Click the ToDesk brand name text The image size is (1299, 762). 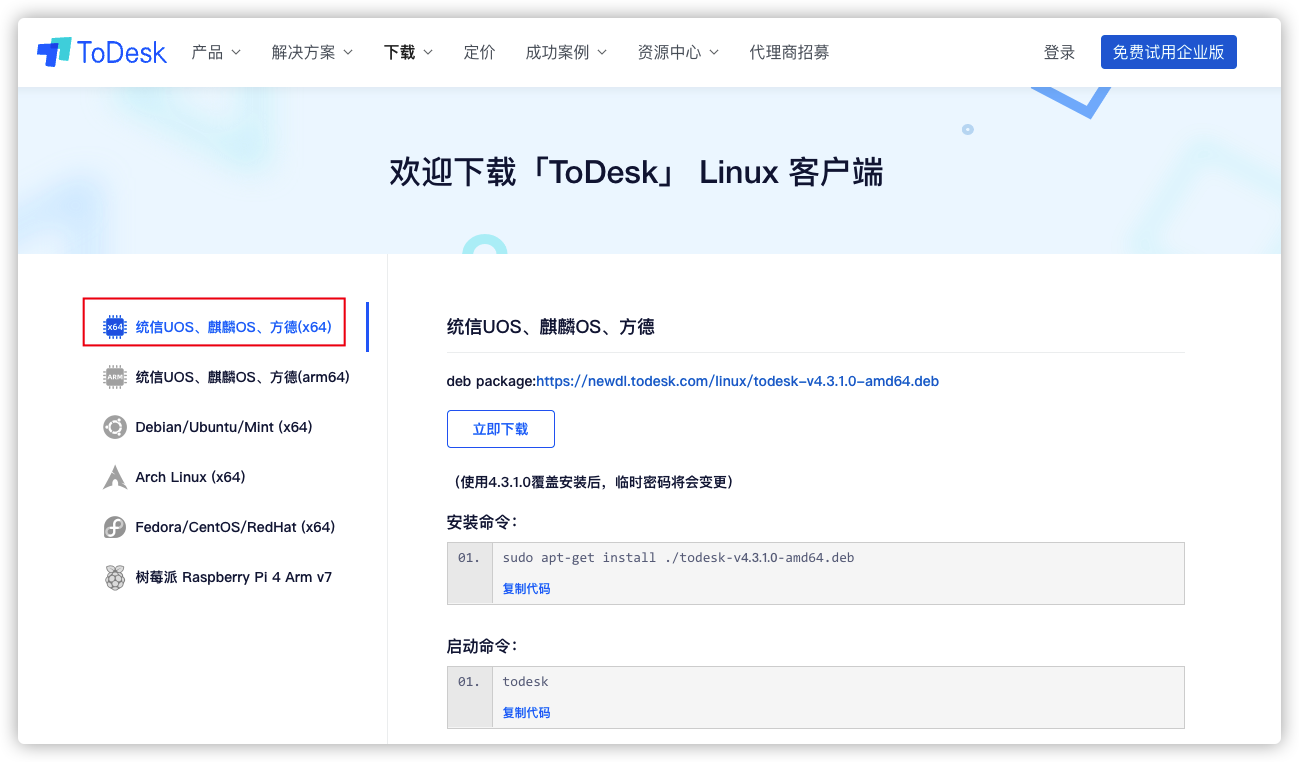point(122,52)
